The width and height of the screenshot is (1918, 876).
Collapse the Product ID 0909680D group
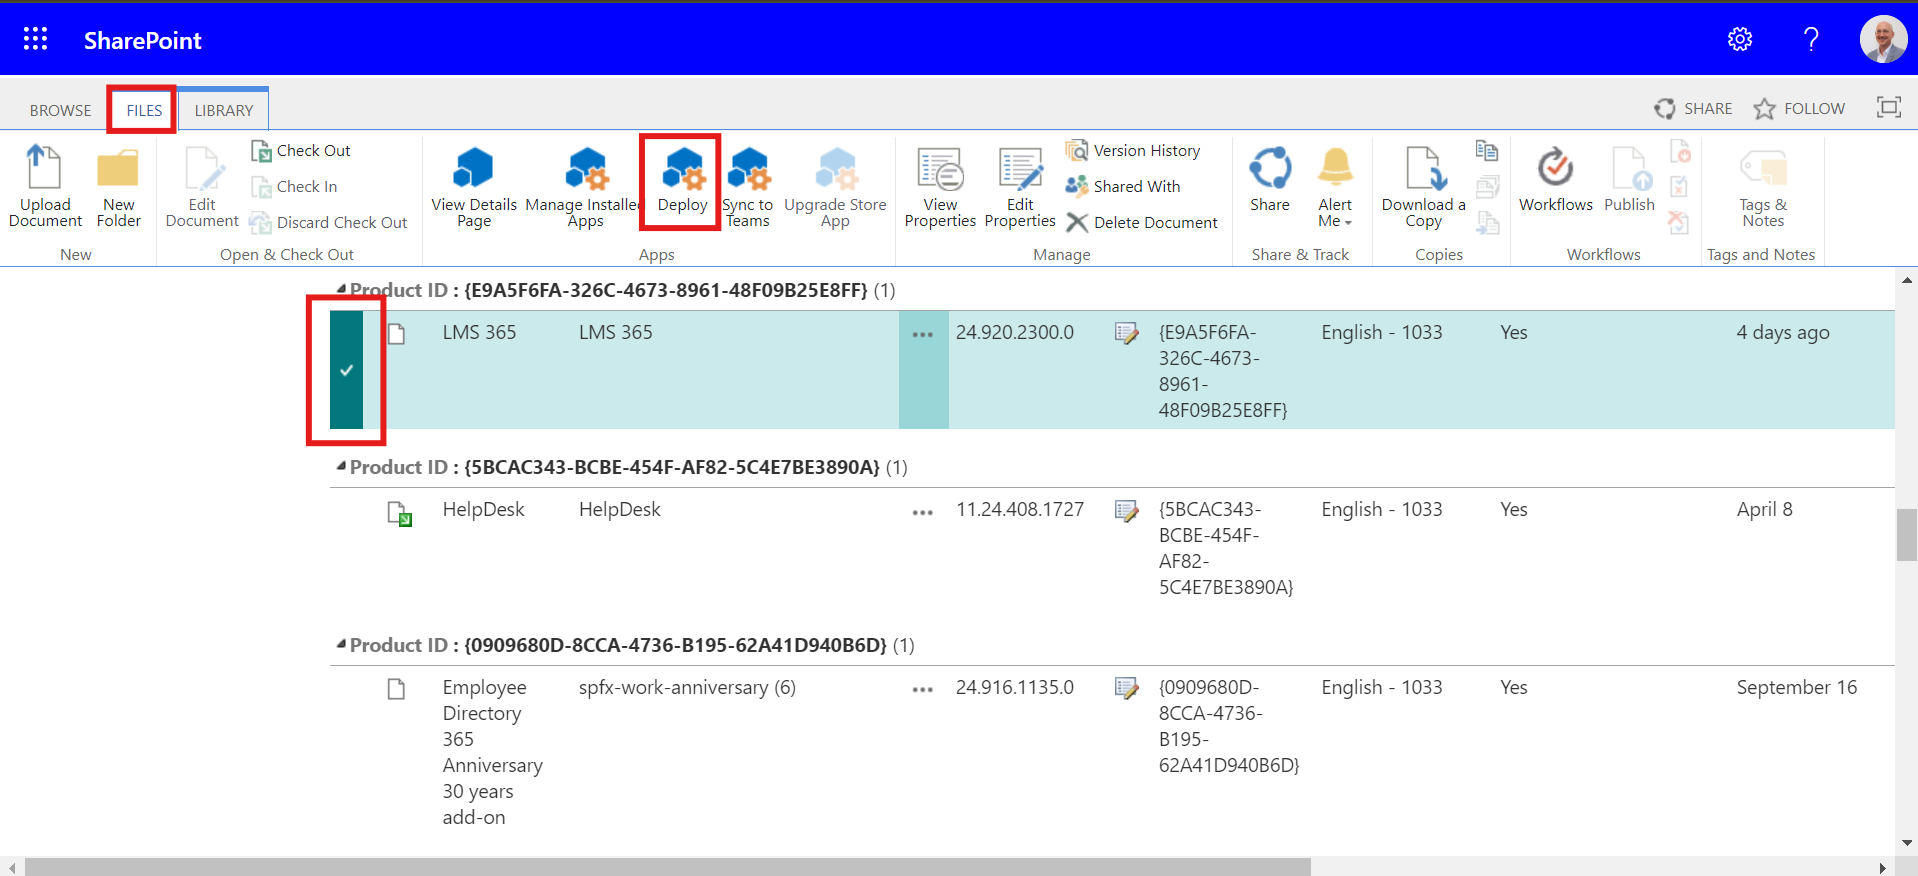(342, 643)
